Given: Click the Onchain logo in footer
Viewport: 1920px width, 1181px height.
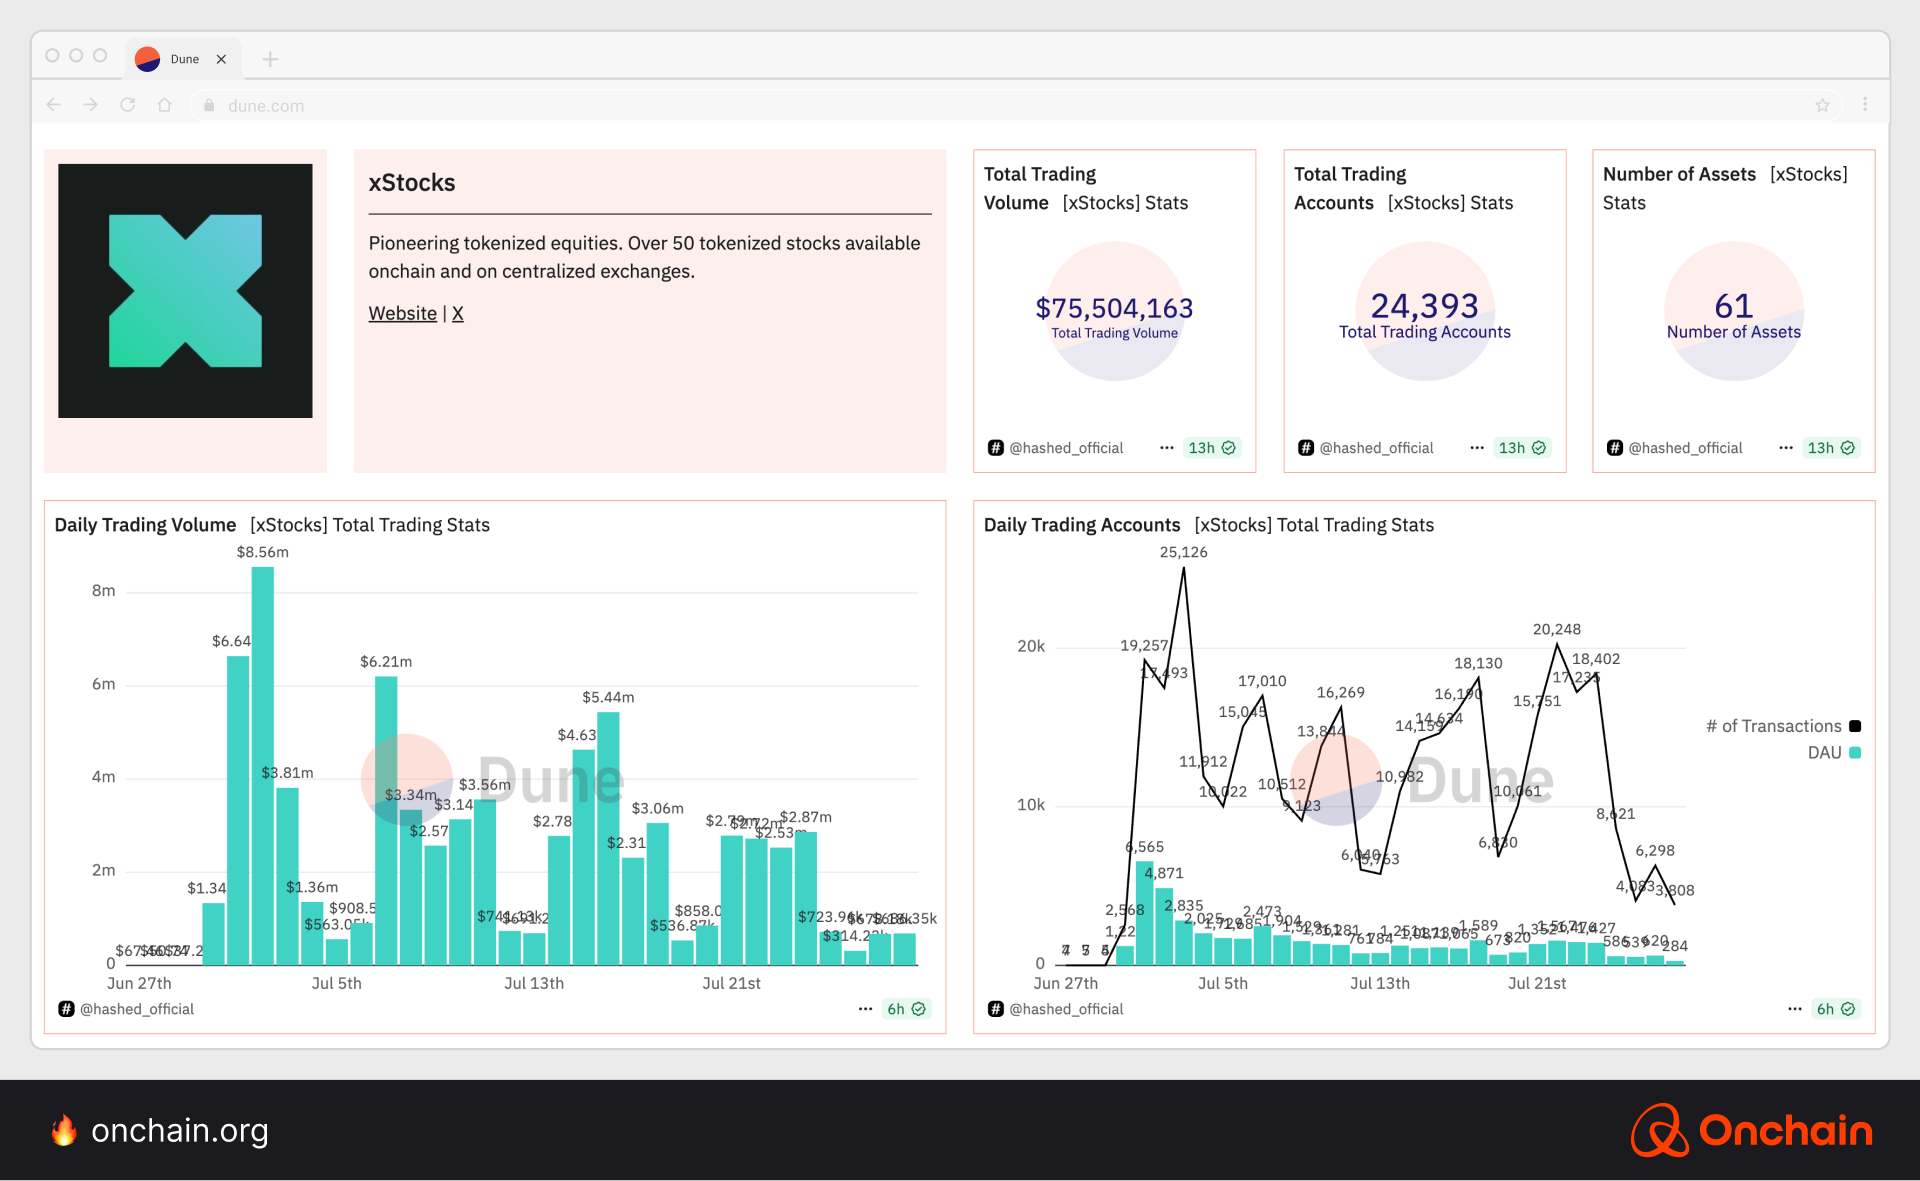Looking at the screenshot, I should [x=1752, y=1130].
